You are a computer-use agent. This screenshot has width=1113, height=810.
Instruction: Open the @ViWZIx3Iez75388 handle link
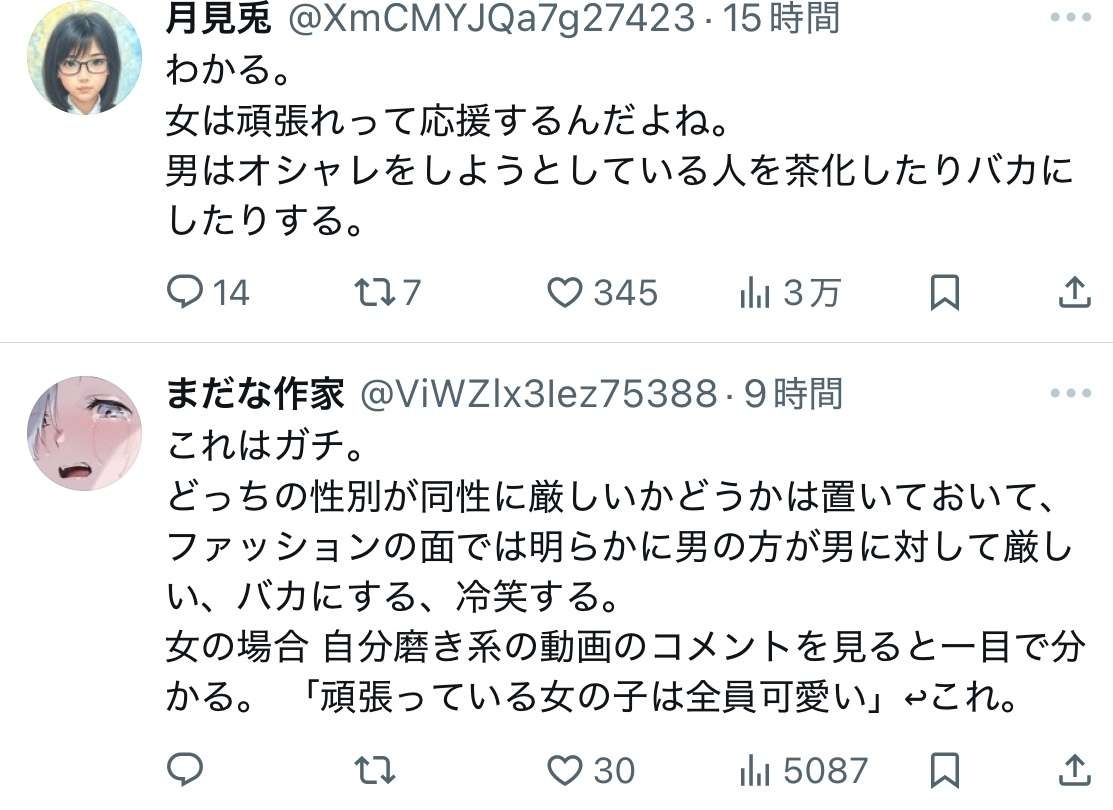[539, 393]
